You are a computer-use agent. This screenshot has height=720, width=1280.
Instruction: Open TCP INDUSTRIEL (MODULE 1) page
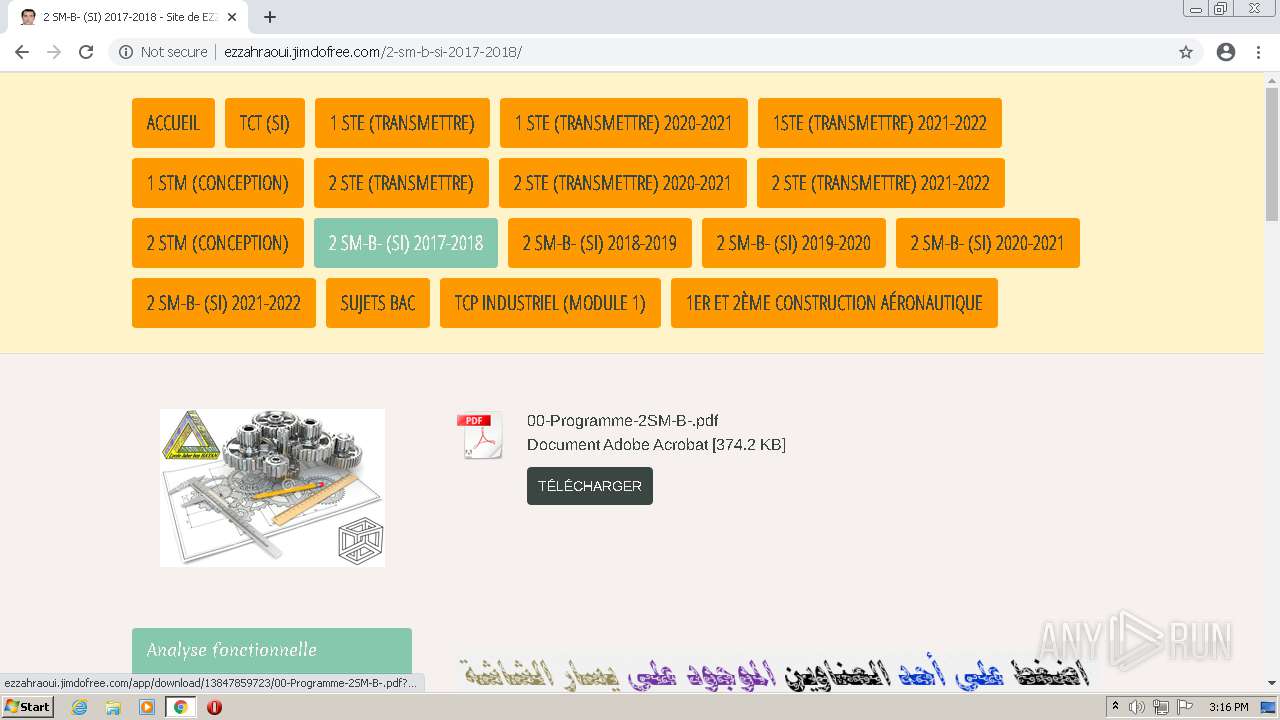(550, 303)
